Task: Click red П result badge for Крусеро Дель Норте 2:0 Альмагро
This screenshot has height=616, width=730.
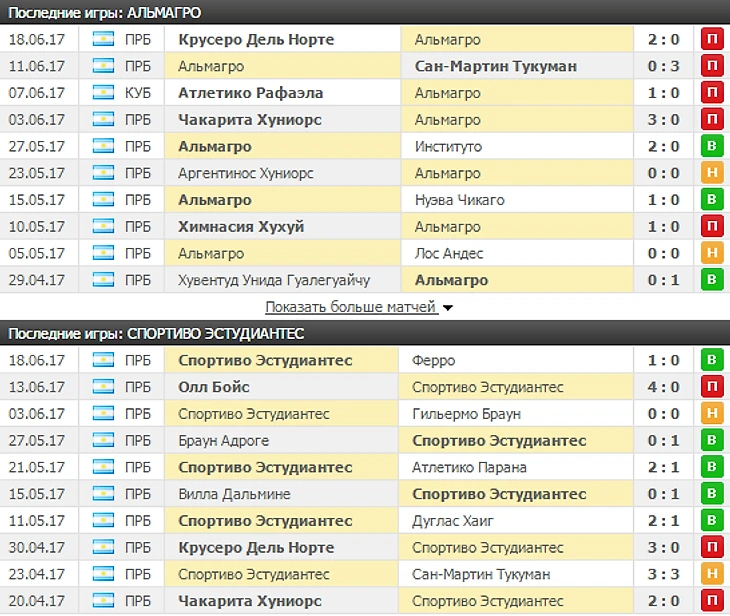Action: (713, 40)
